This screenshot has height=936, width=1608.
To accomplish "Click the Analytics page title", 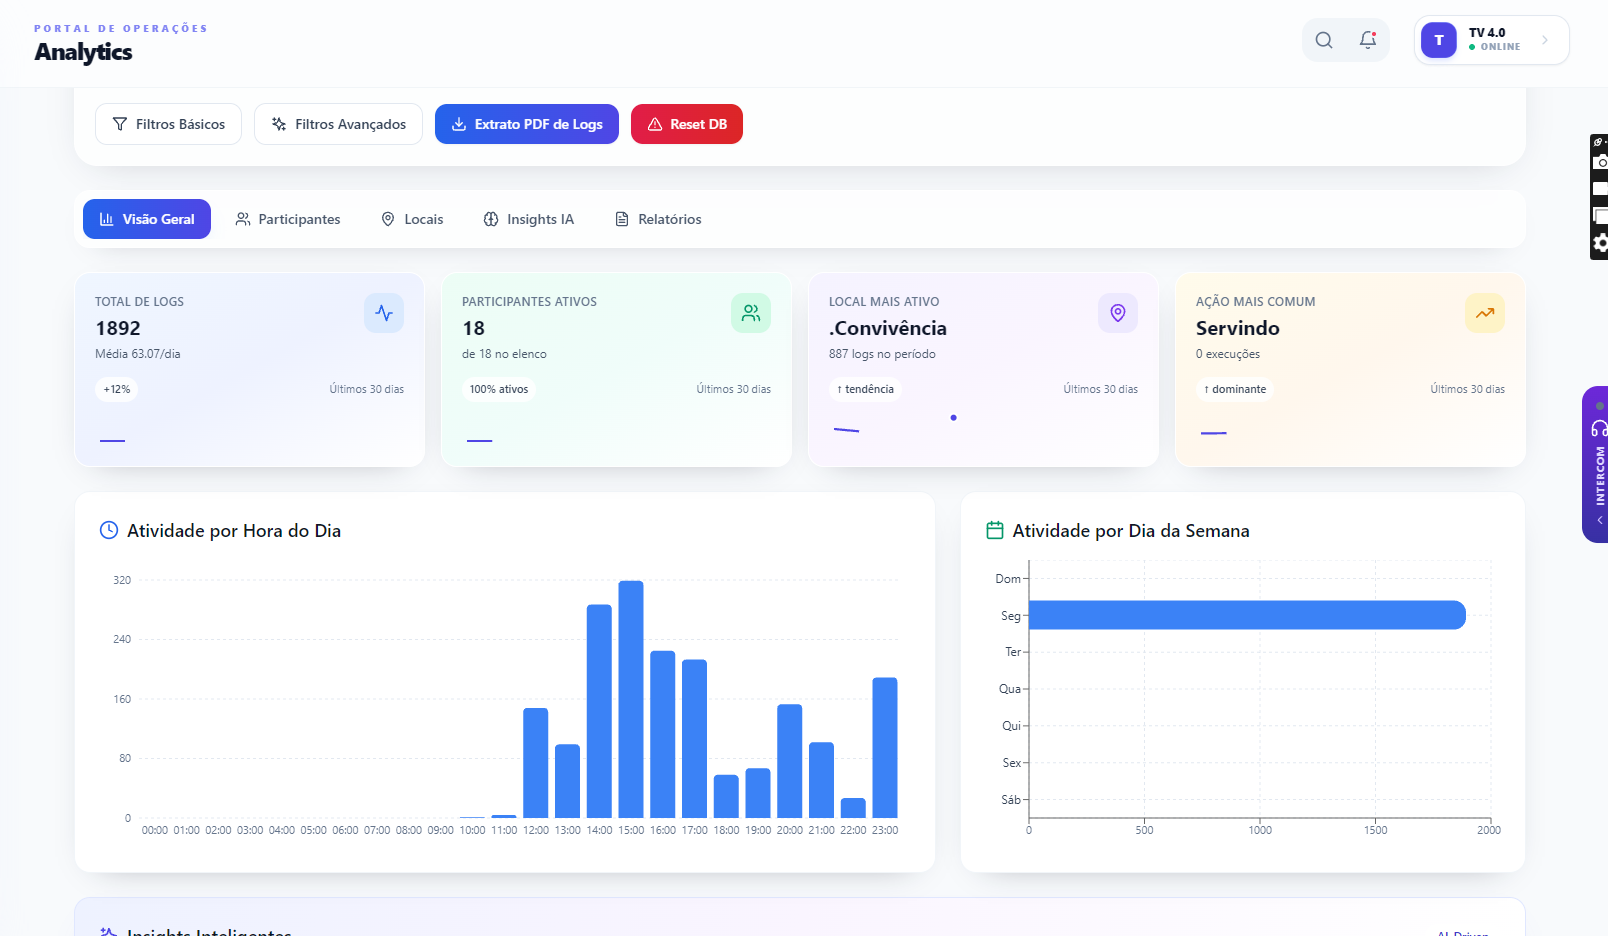I will point(83,52).
